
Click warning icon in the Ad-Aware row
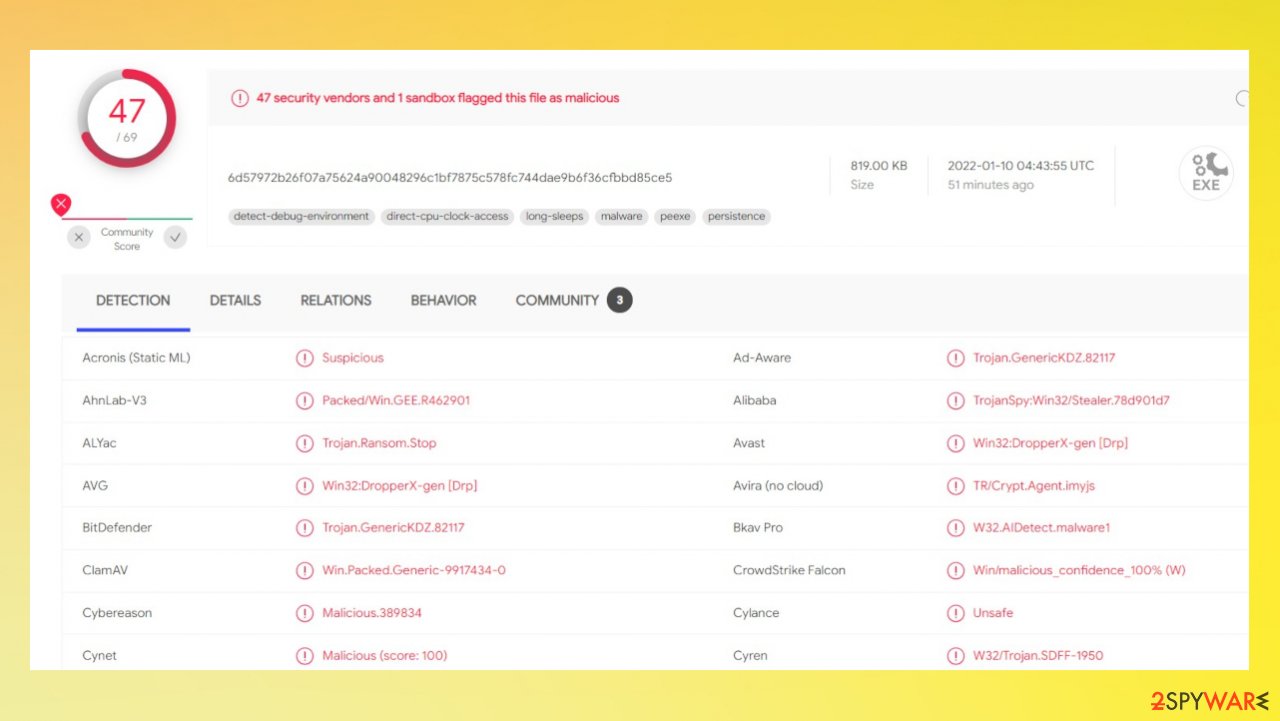coord(956,358)
